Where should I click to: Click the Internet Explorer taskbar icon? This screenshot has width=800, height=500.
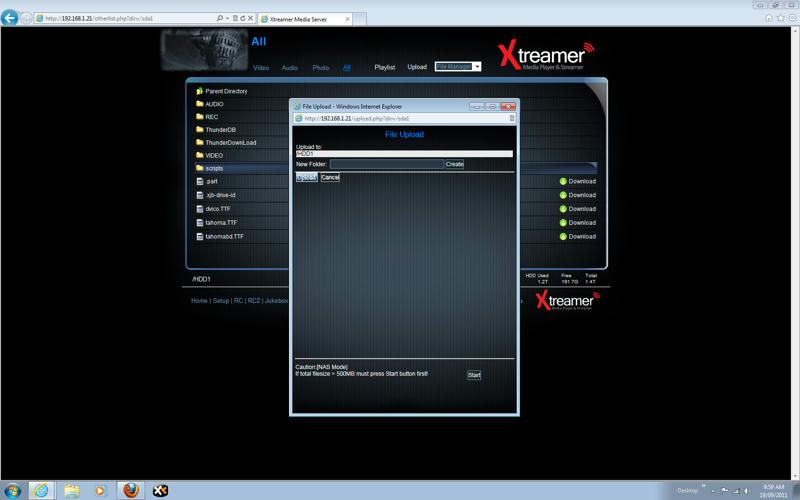(x=41, y=491)
